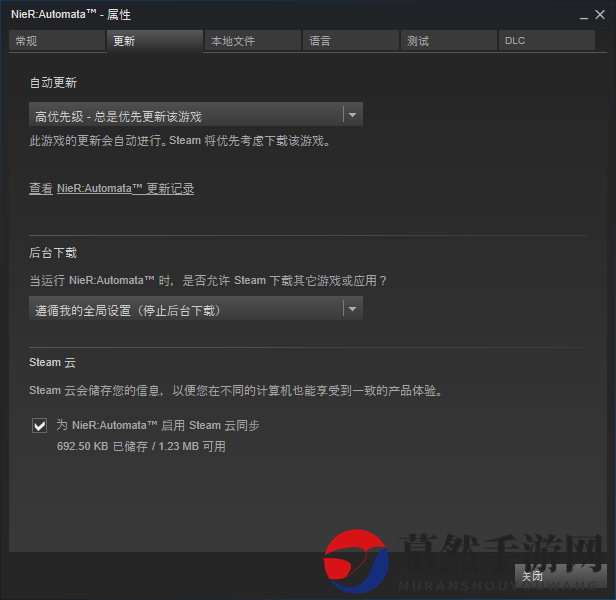The height and width of the screenshot is (600, 616).
Task: Click the arrow on 高优先级 dropdown
Action: point(352,115)
